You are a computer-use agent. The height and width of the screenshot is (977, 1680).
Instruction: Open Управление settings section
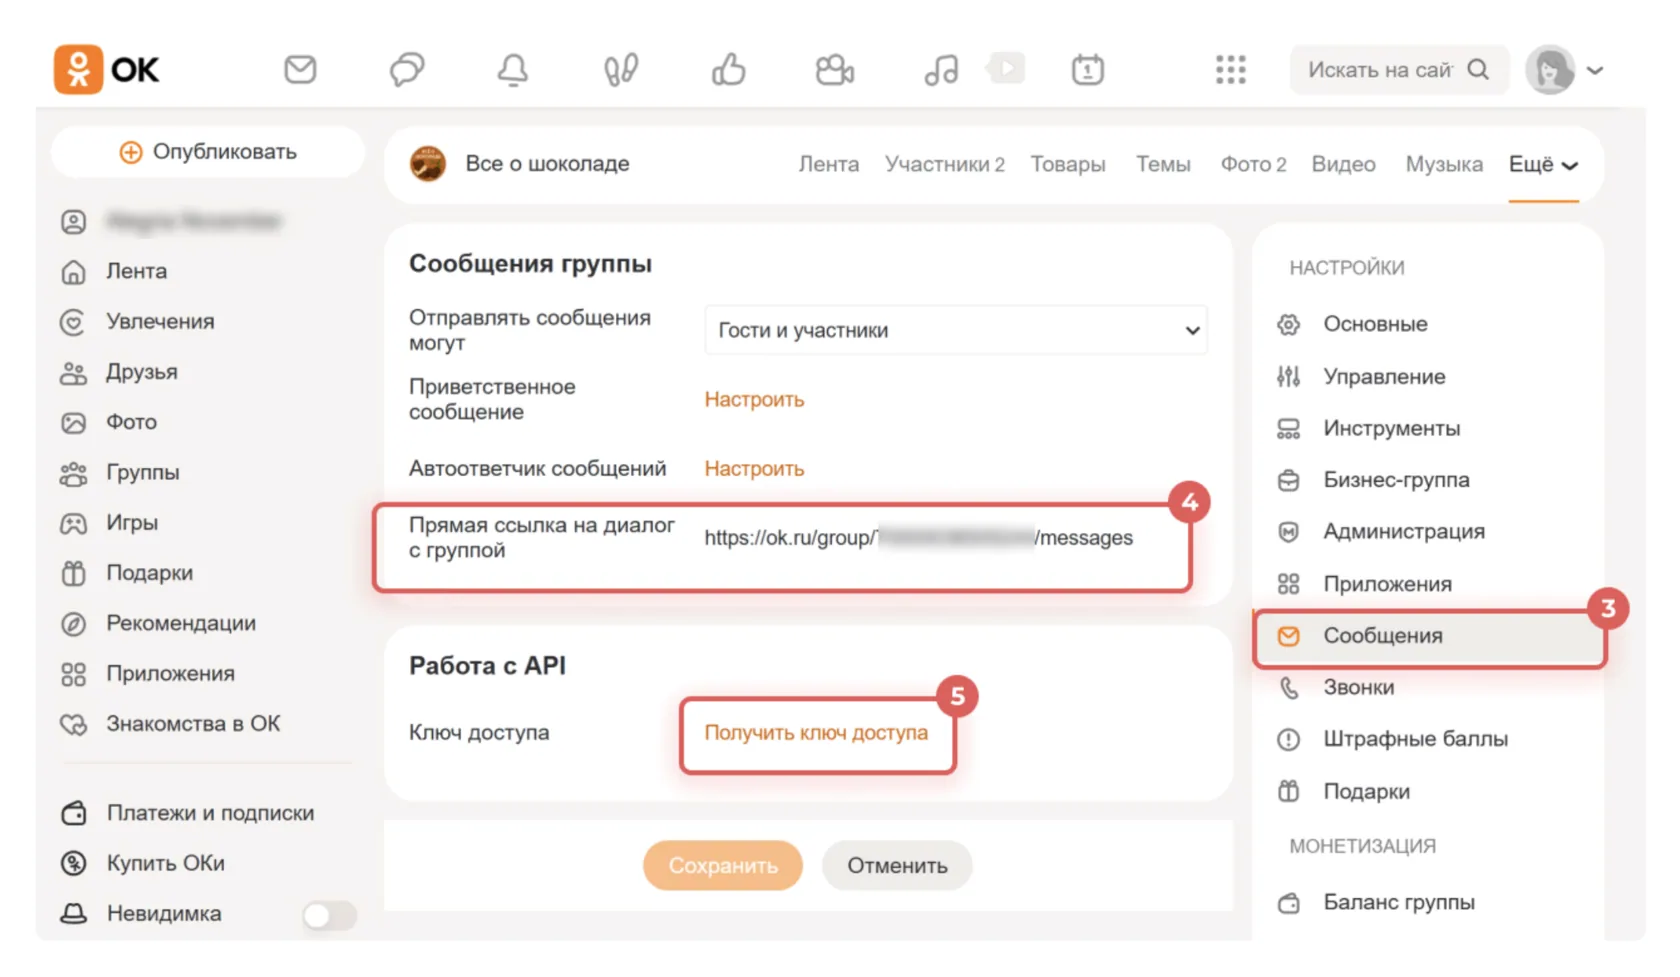click(1384, 377)
